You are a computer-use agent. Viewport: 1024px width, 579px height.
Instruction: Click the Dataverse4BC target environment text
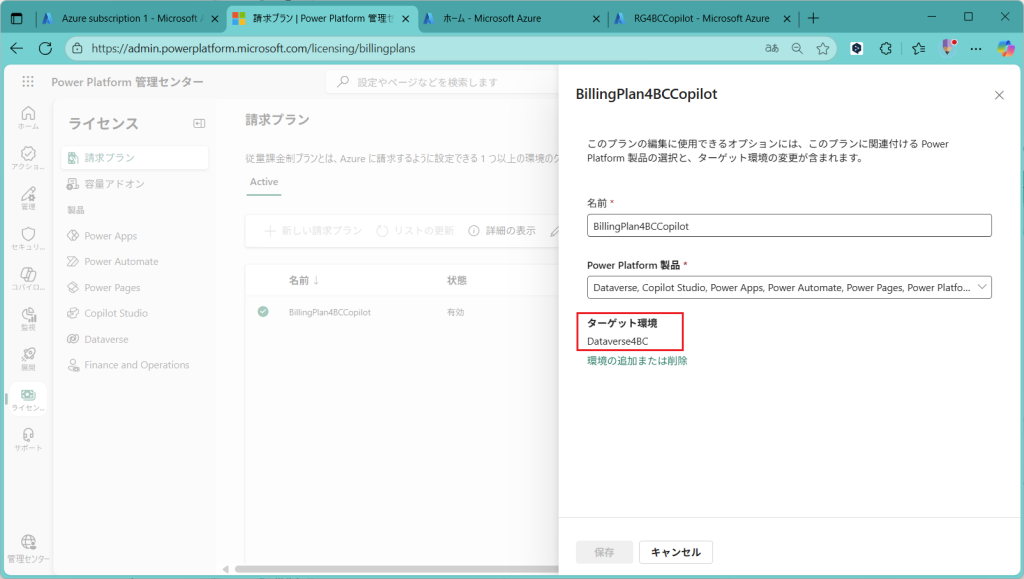tap(617, 341)
